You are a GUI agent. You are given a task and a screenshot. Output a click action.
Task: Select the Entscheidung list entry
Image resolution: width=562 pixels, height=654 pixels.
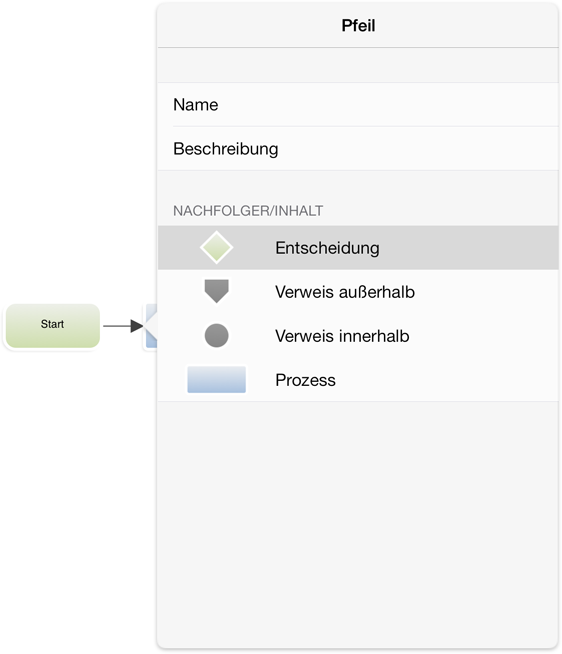click(x=358, y=247)
